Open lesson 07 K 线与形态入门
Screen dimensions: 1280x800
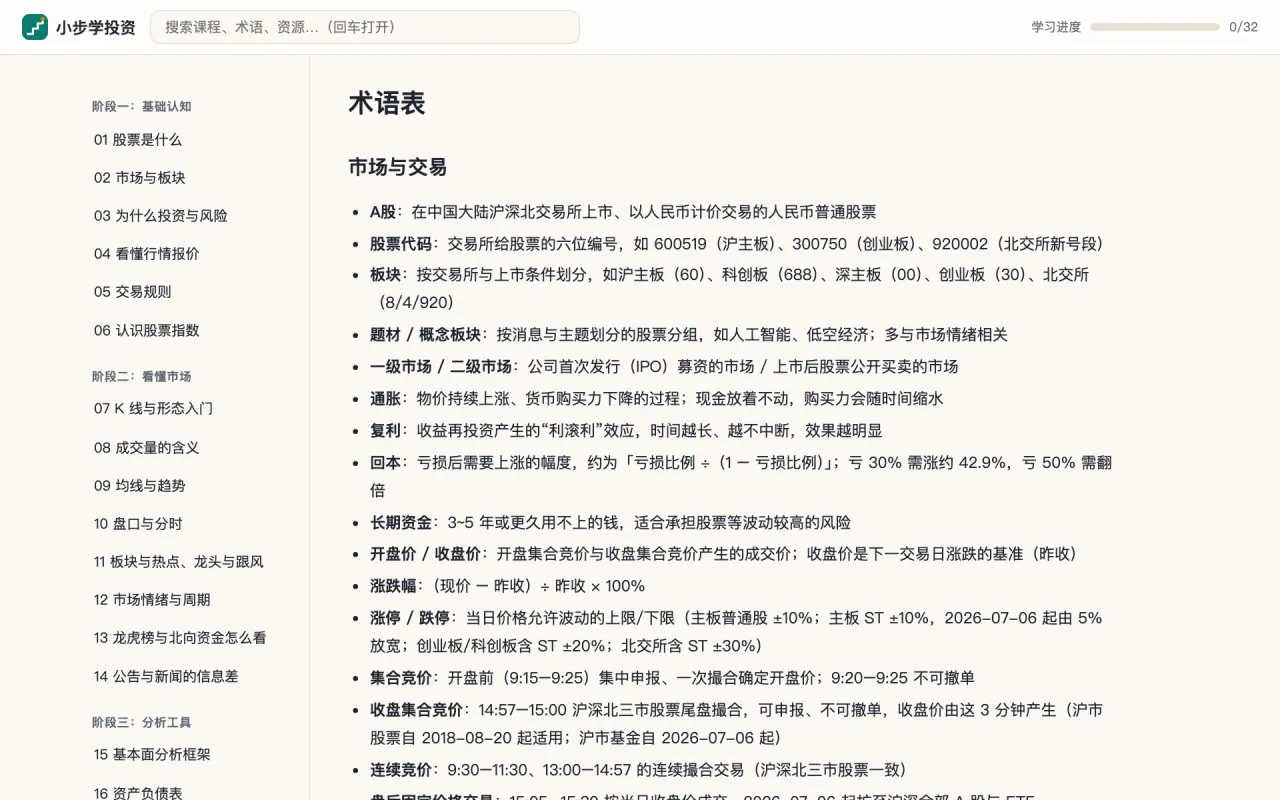[154, 409]
